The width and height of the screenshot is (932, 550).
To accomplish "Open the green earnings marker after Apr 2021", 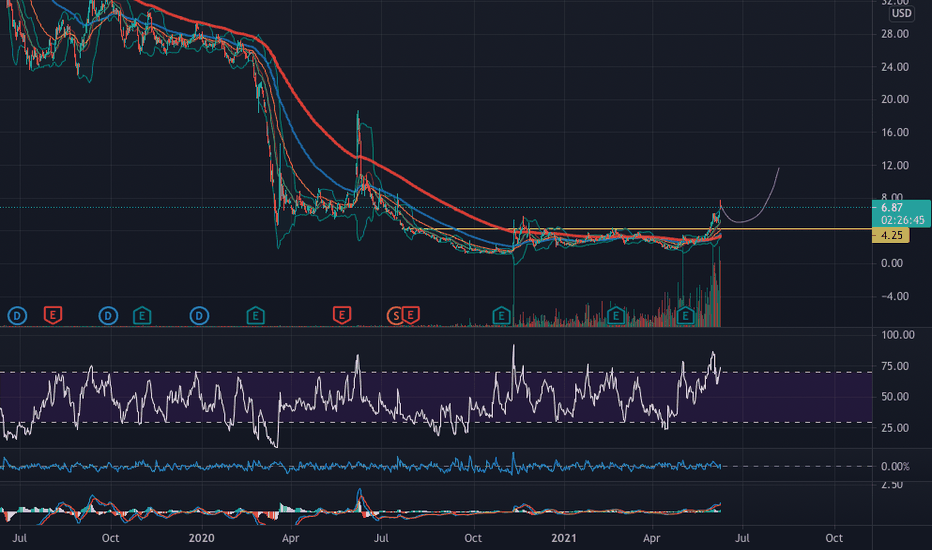I will 685,315.
